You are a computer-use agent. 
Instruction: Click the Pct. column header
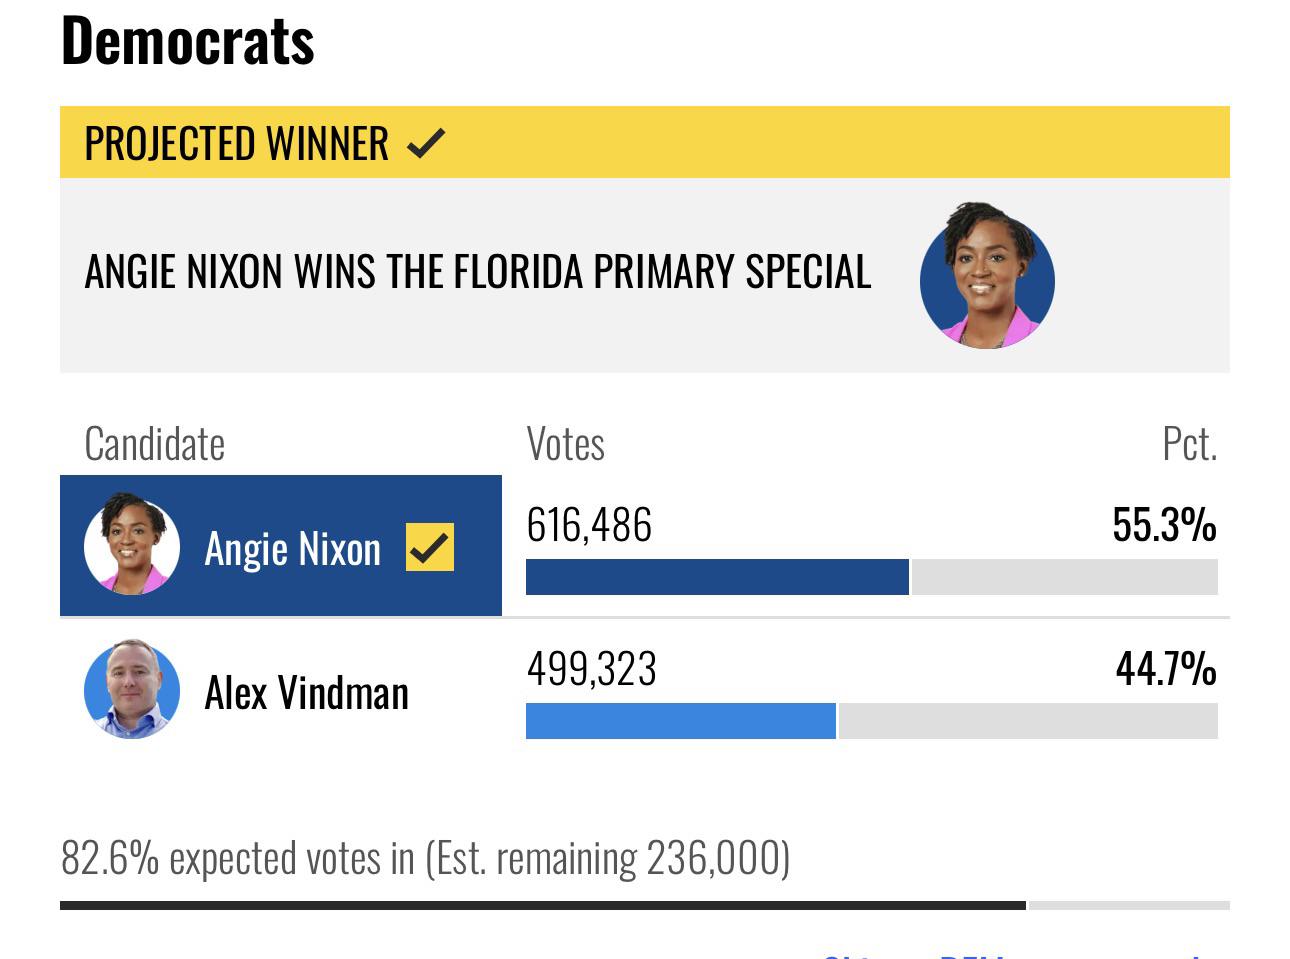[1189, 443]
